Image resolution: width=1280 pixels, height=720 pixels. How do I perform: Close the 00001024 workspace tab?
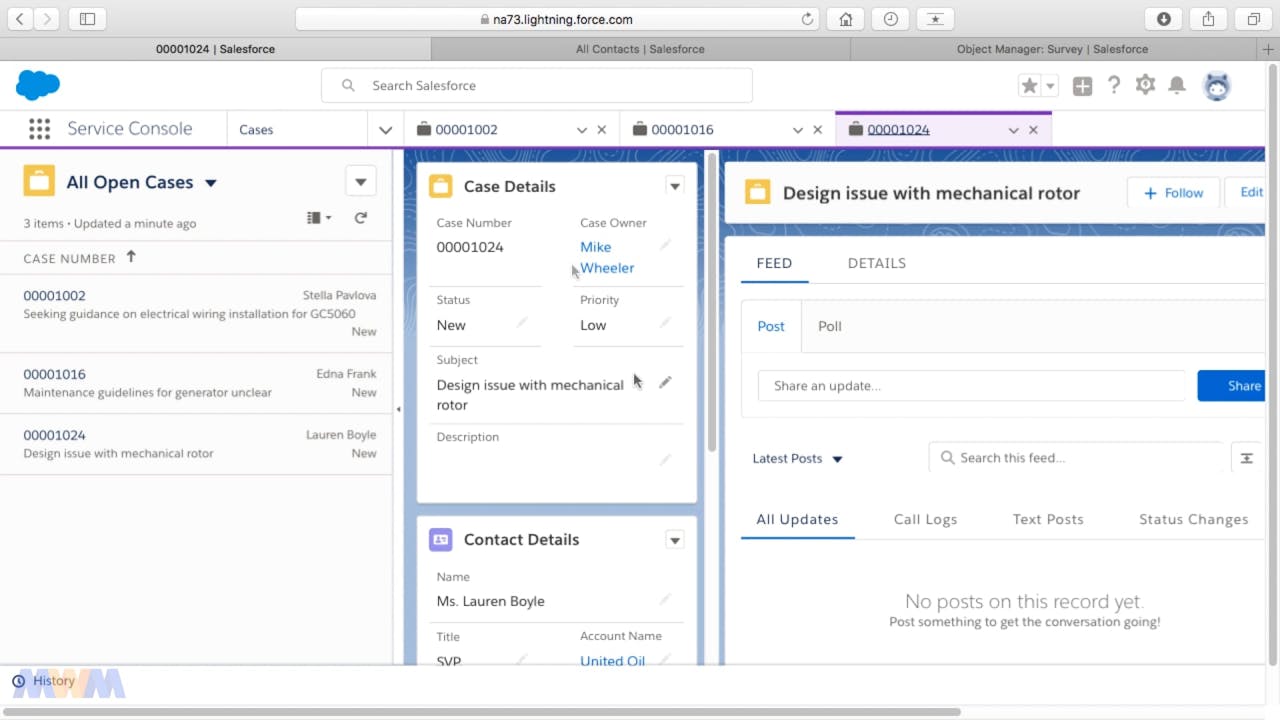pyautogui.click(x=1033, y=130)
